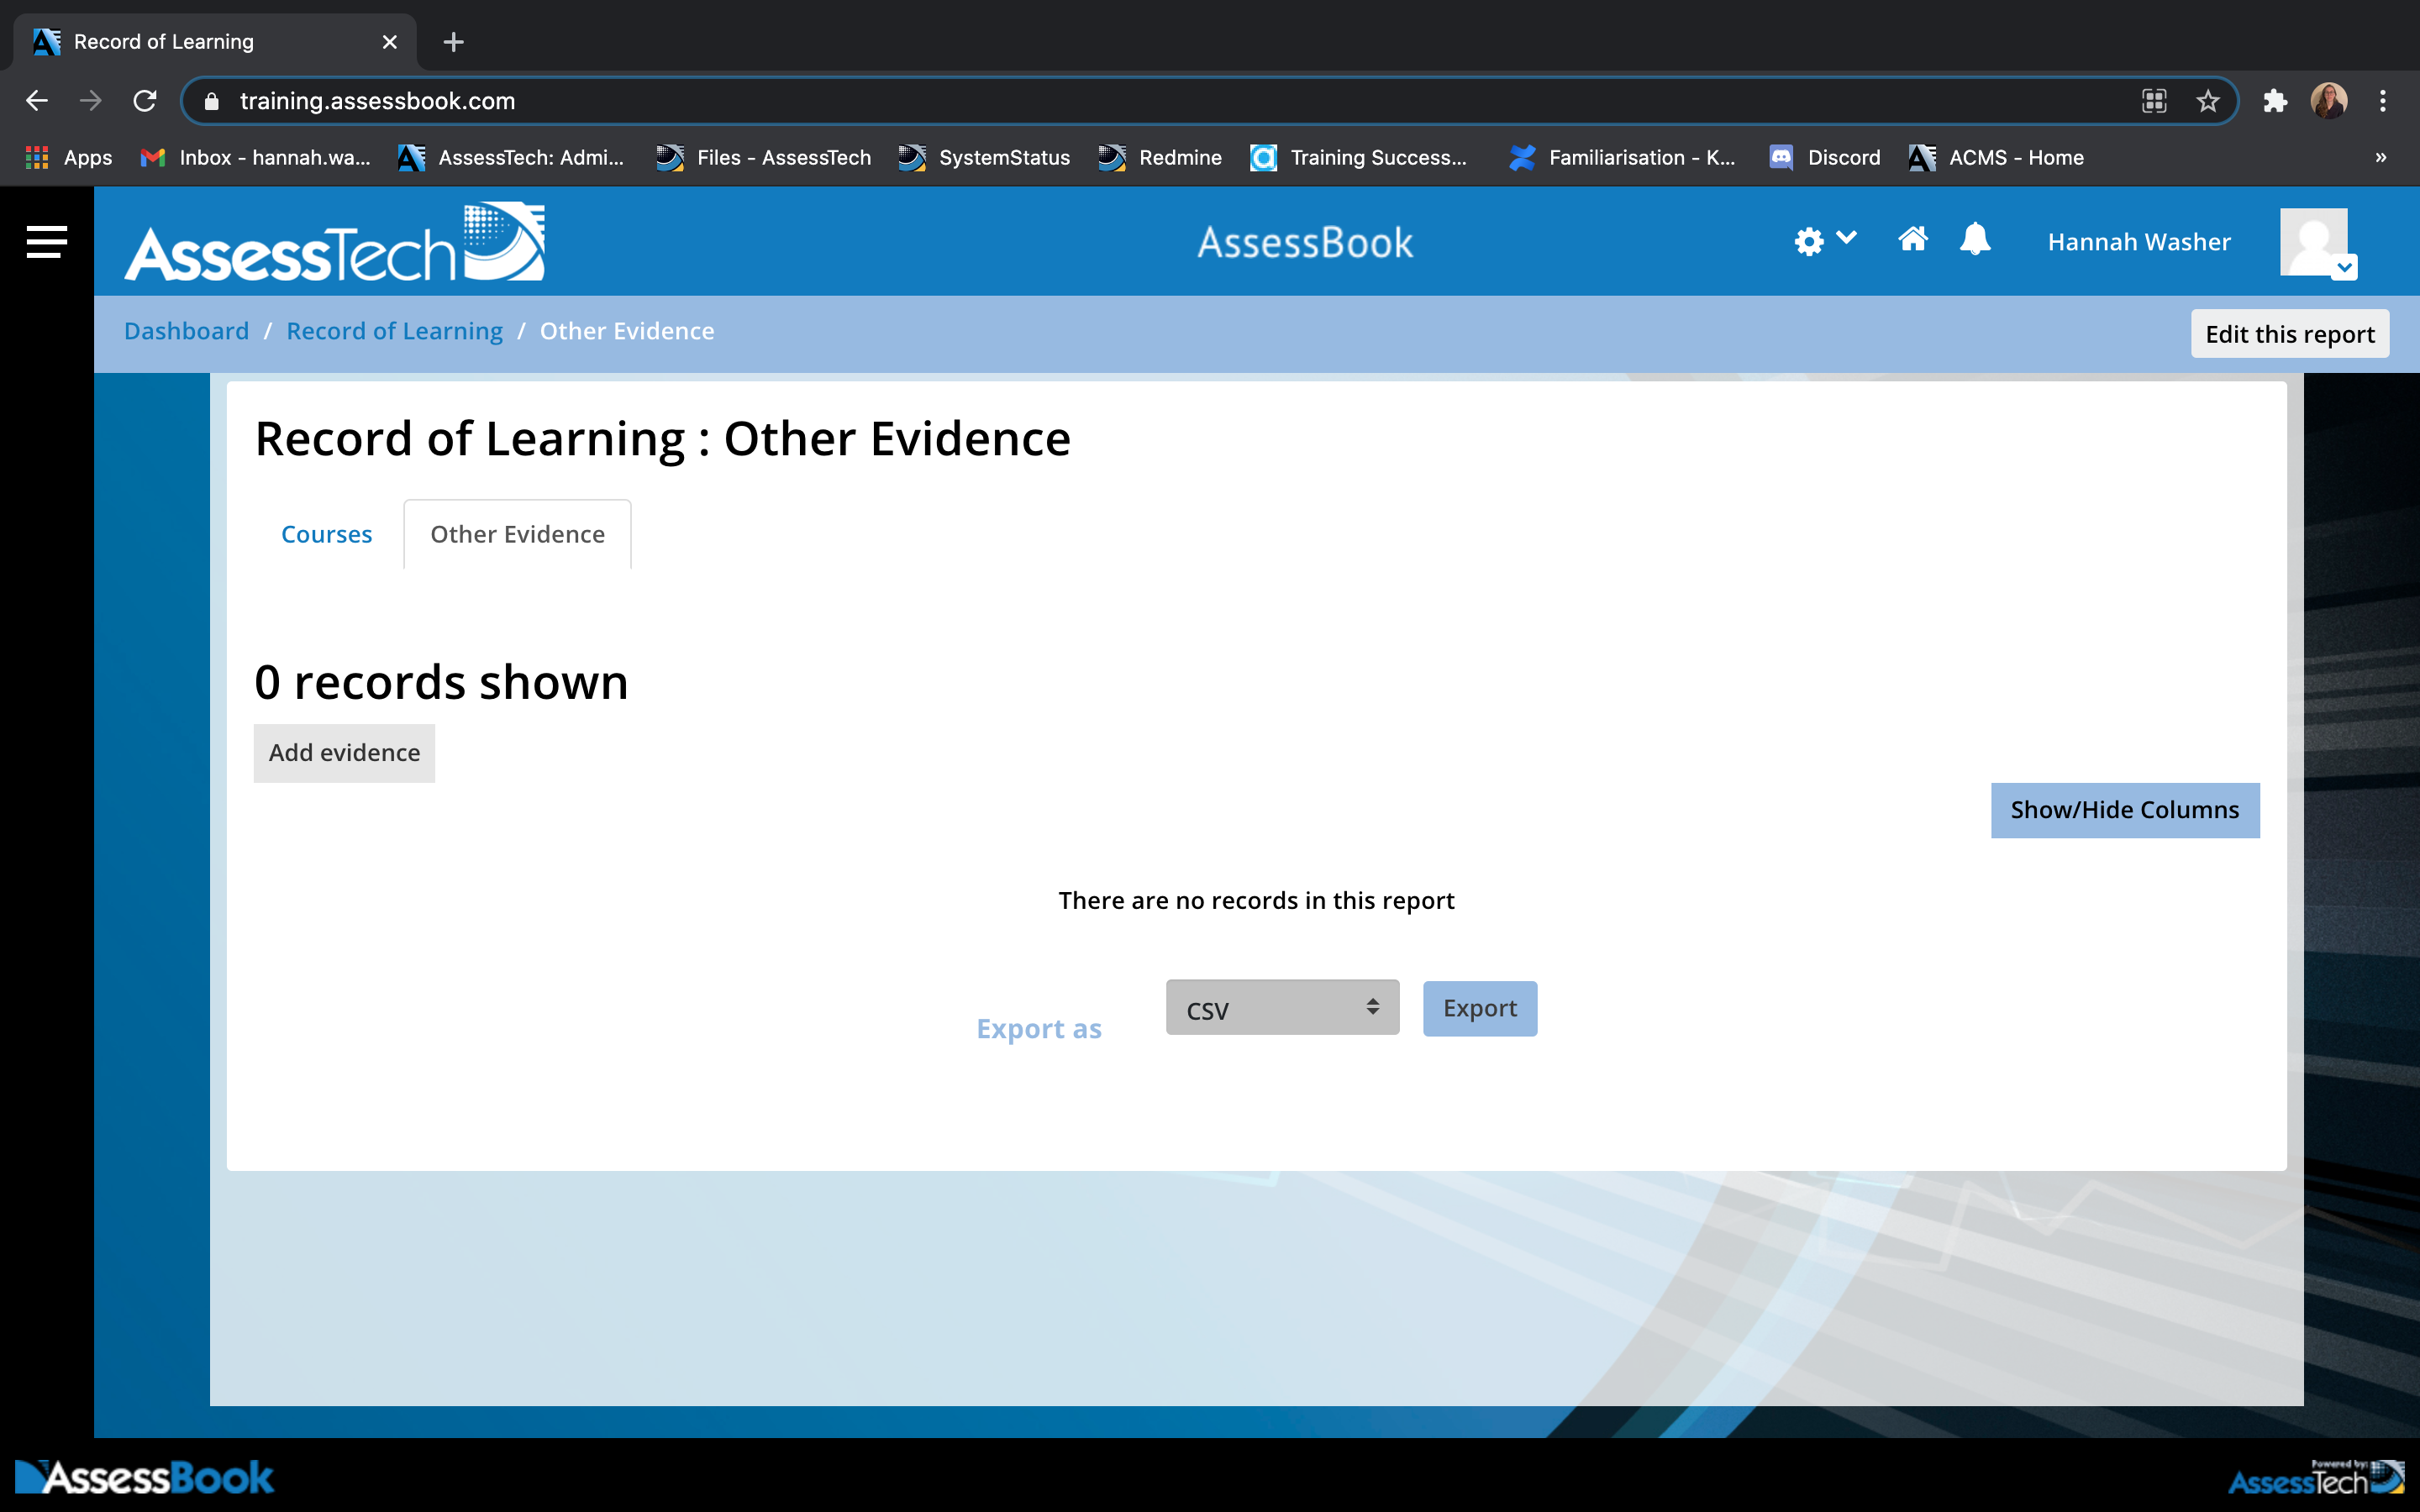Open Training Success bookmark
Image resolution: width=2420 pixels, height=1512 pixels.
click(1359, 157)
